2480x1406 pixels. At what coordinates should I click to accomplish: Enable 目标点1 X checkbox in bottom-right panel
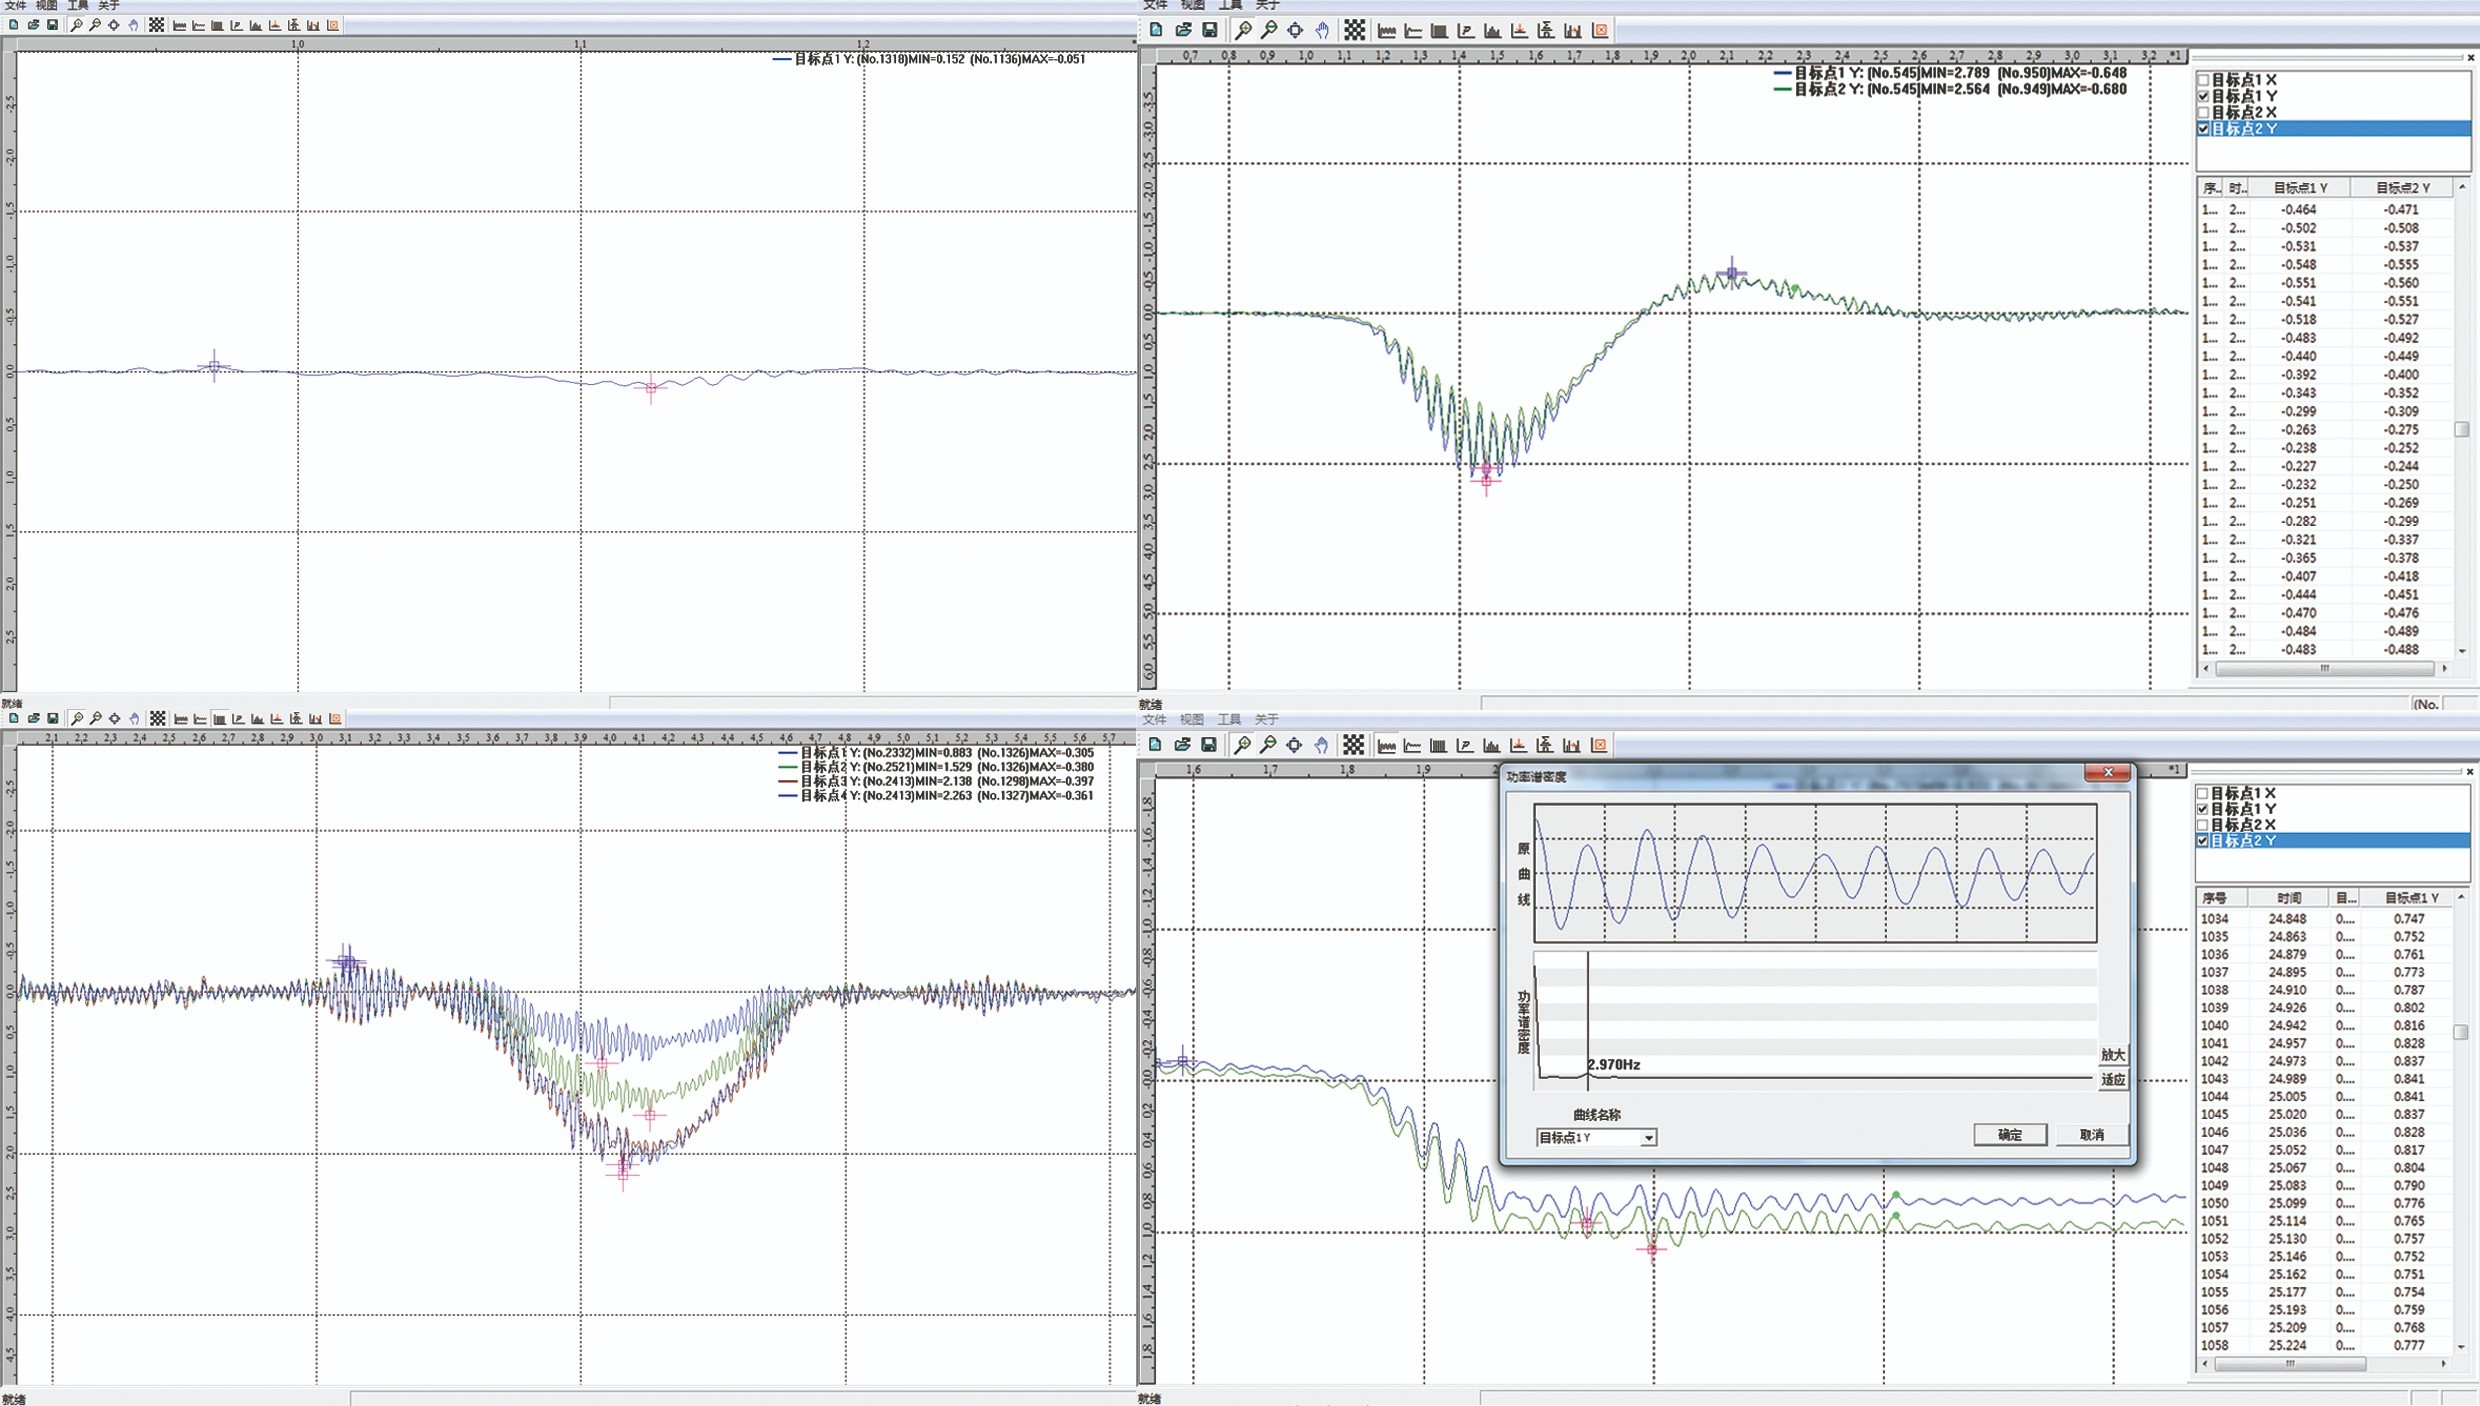click(2203, 793)
